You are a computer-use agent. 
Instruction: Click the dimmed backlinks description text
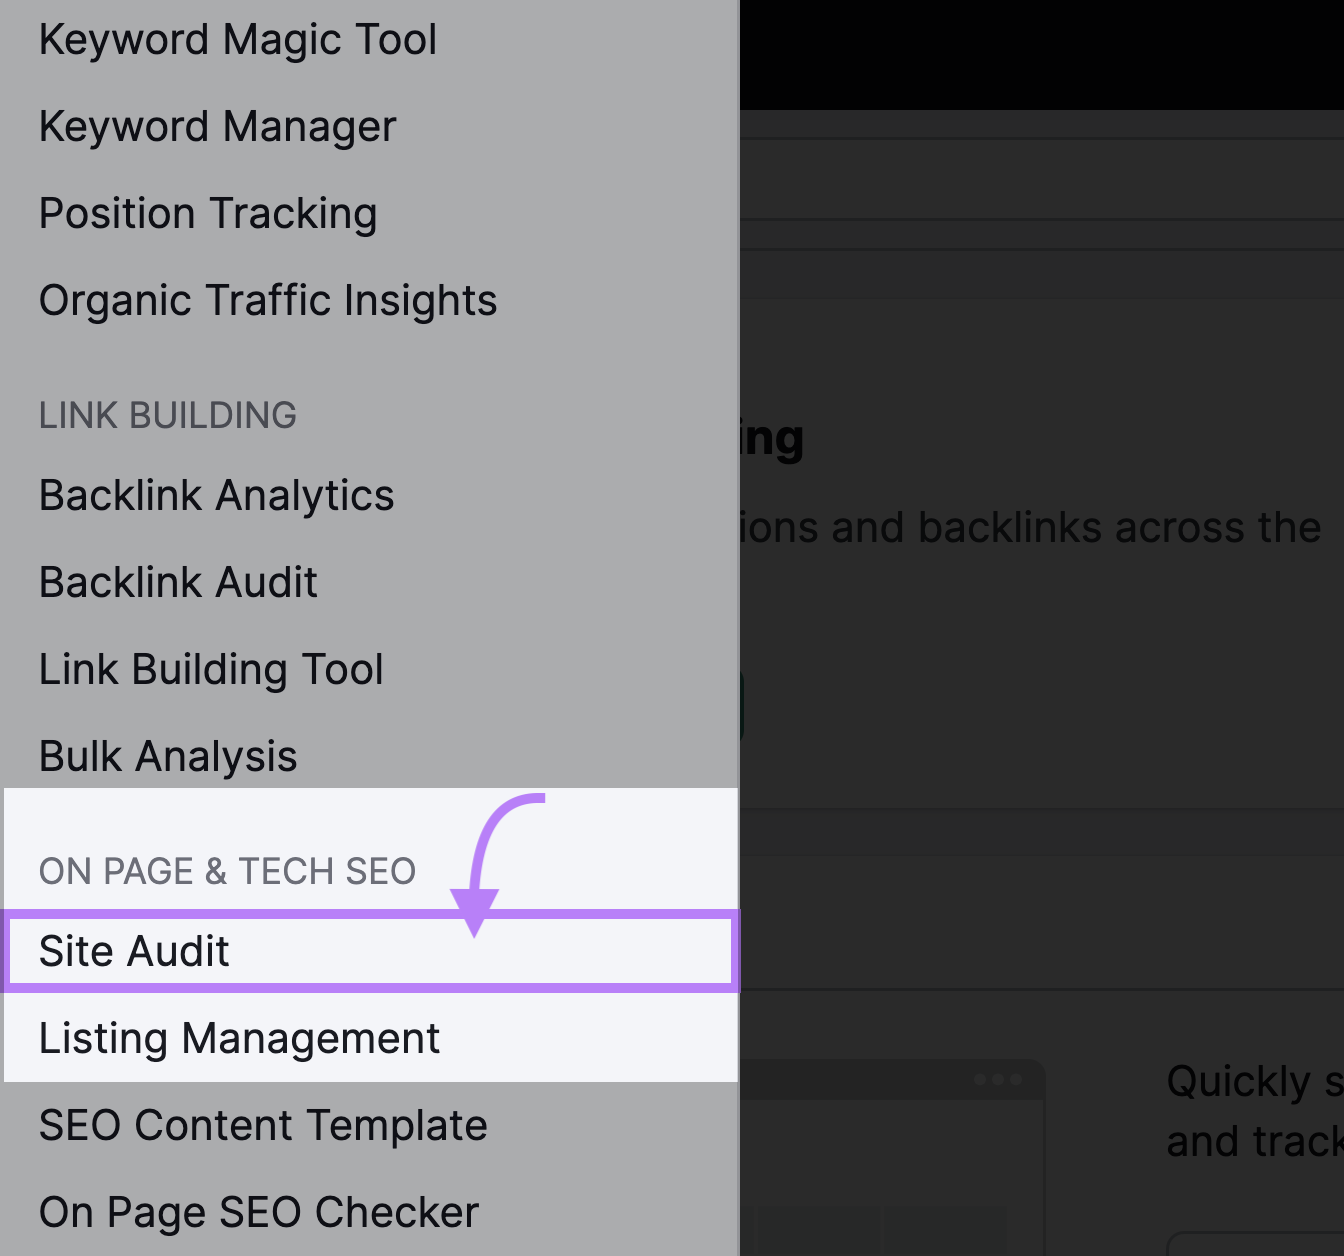1030,528
